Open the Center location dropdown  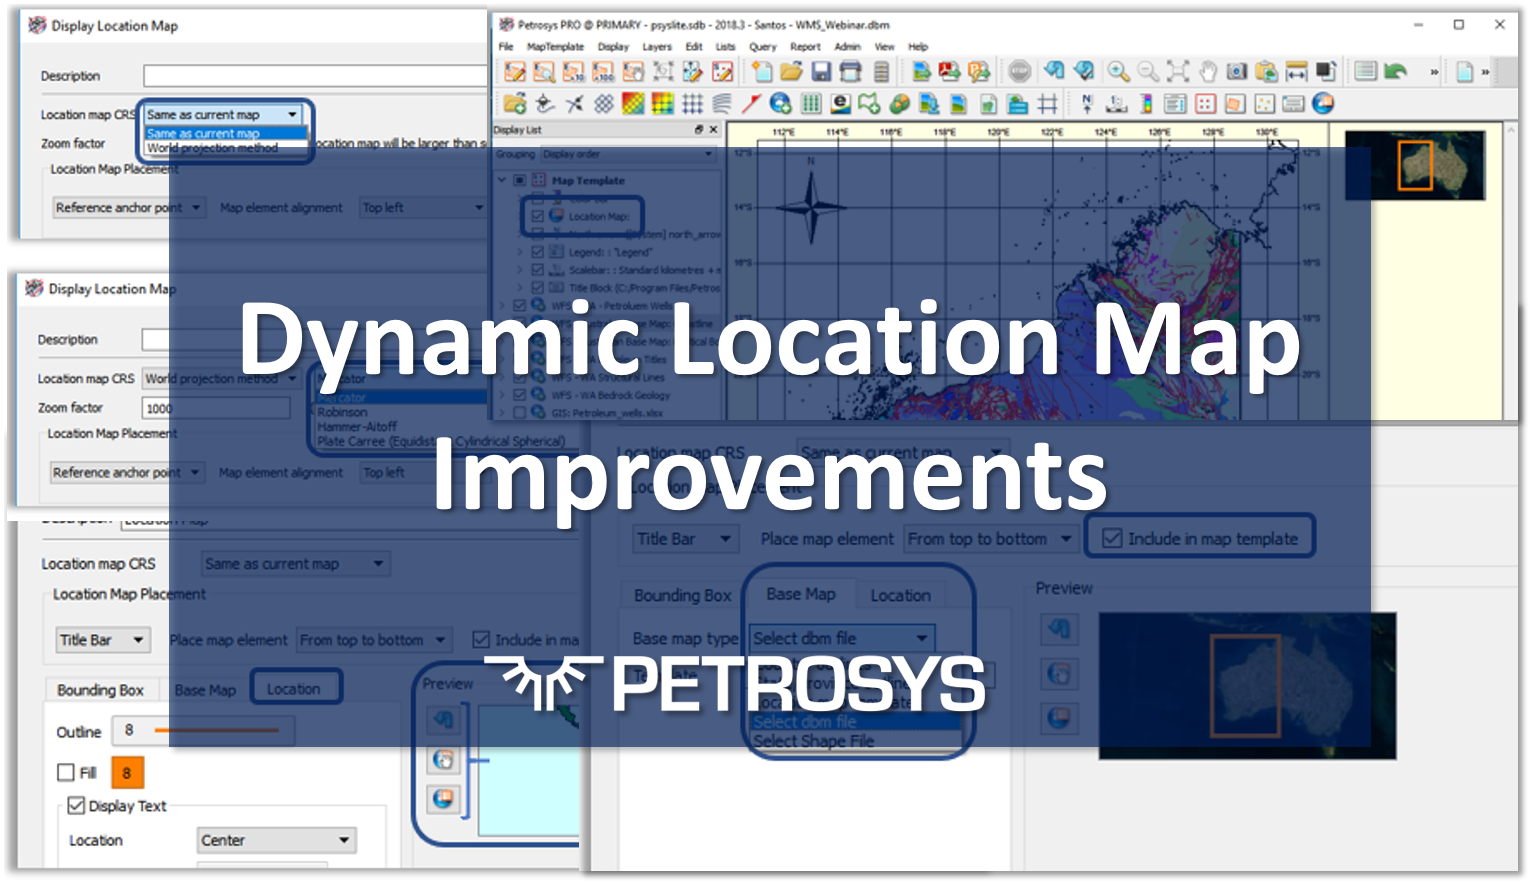point(276,840)
